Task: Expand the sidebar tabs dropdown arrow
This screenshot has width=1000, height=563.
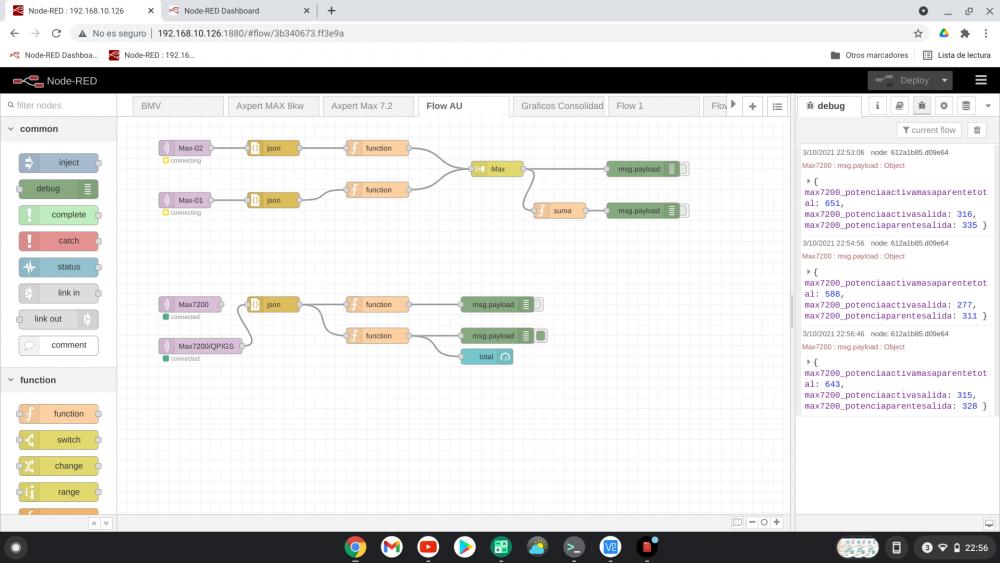Action: (x=988, y=106)
